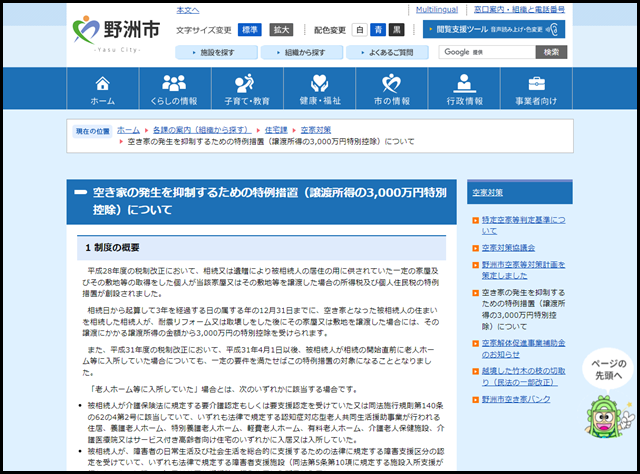Focus the Google search field
640x474 pixels.
tap(486, 51)
